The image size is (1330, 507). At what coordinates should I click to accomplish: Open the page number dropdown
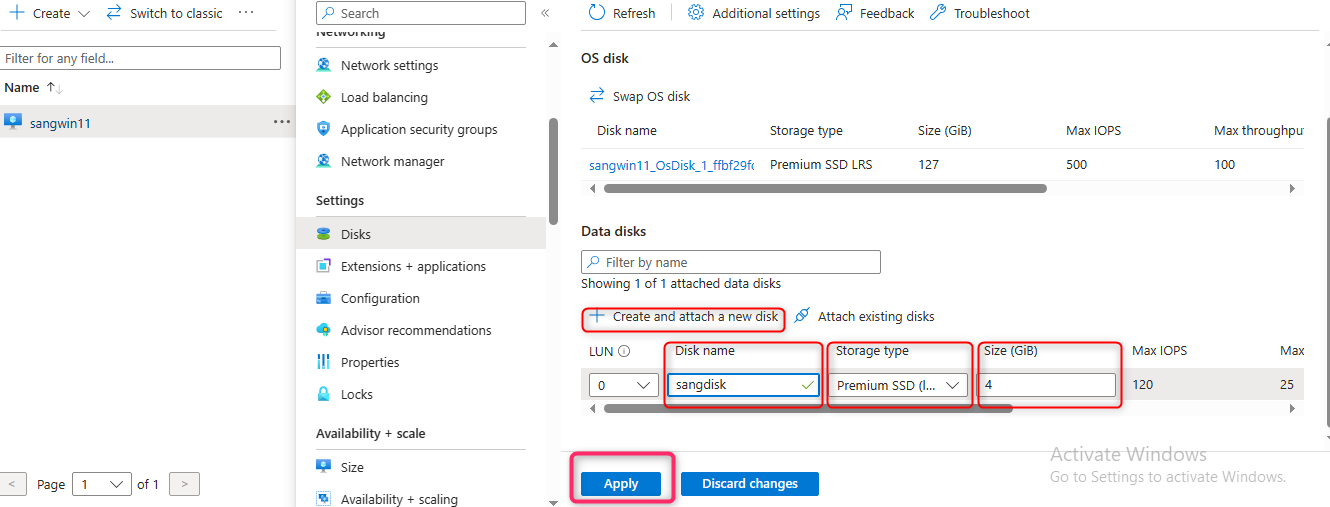coord(105,484)
